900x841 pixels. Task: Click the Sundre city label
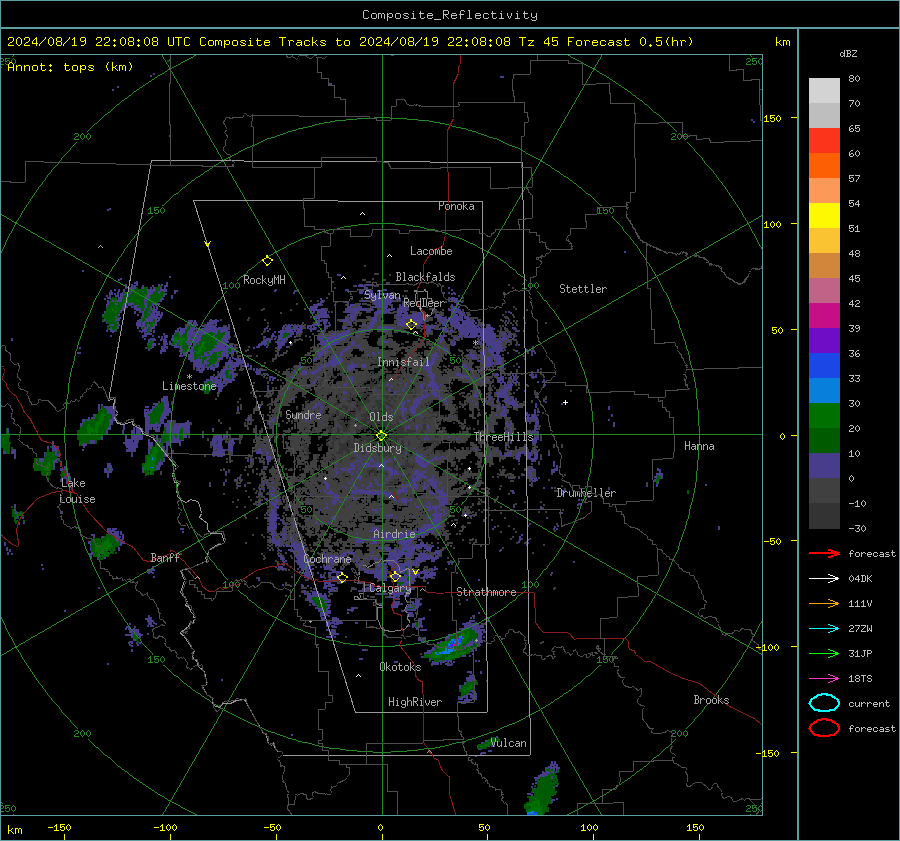coord(303,414)
